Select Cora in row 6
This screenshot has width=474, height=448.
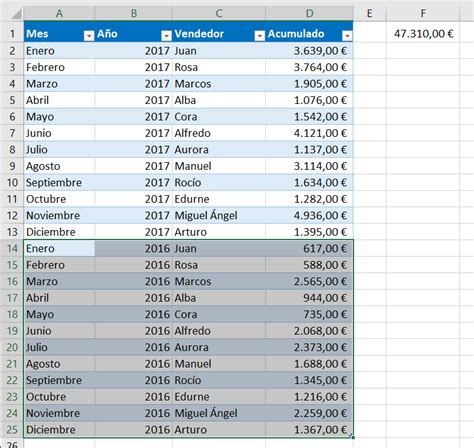pyautogui.click(x=219, y=117)
